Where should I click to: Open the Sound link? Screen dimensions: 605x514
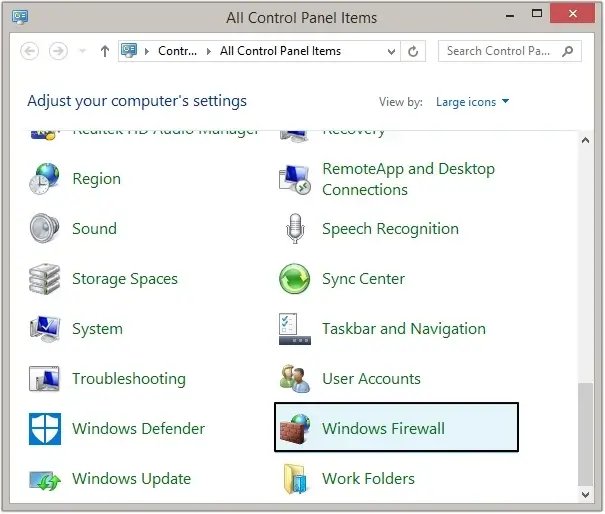95,228
